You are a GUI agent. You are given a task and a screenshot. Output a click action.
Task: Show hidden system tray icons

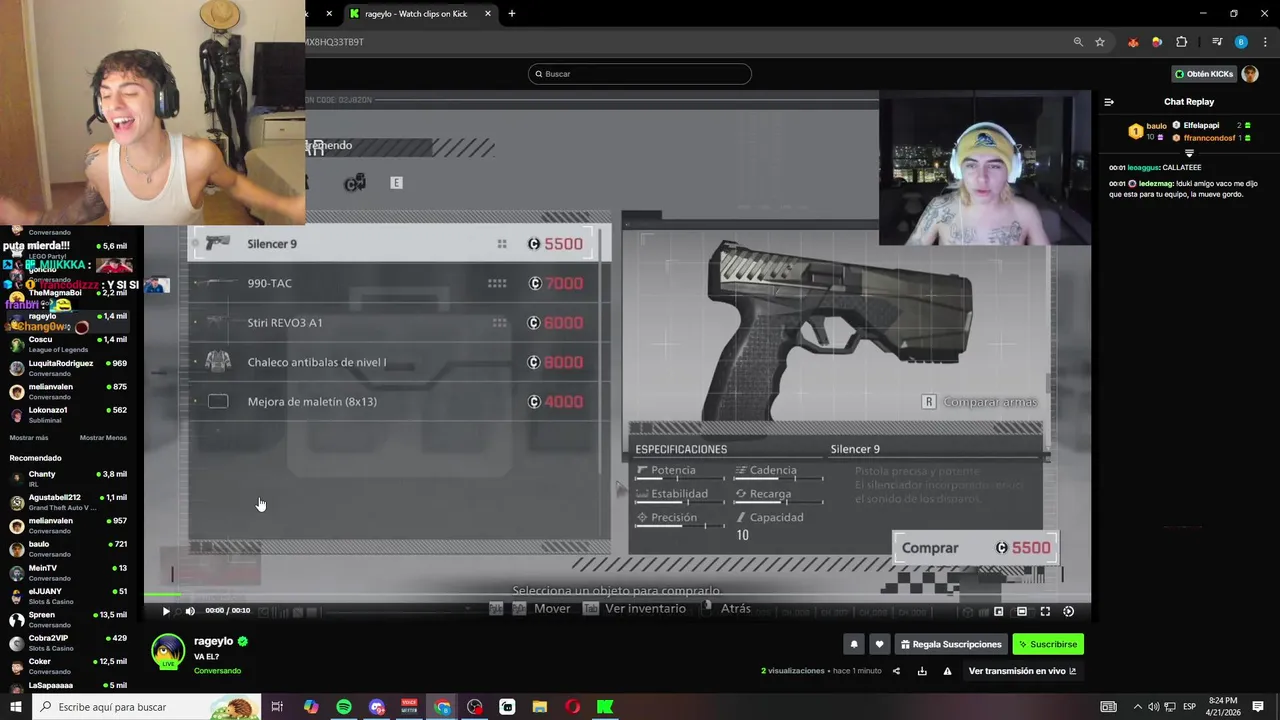(x=1136, y=707)
